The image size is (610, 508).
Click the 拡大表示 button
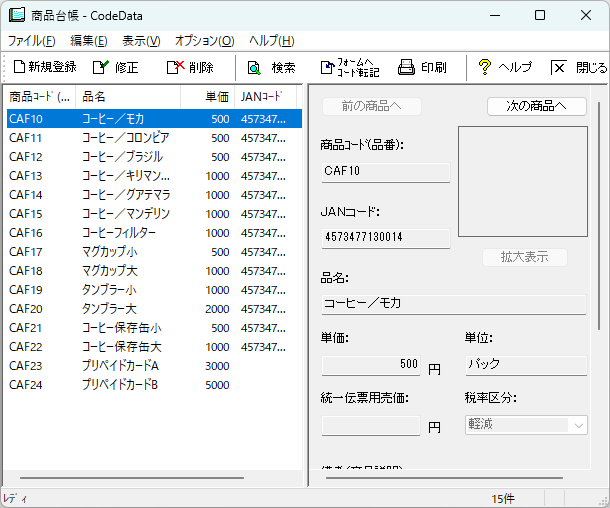coord(524,257)
